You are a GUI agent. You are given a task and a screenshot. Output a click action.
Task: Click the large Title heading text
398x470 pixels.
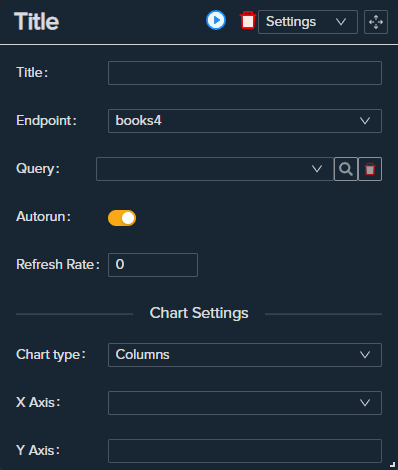tap(37, 22)
